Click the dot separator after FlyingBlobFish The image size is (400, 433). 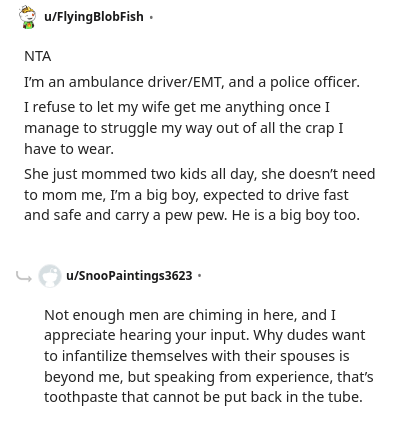[x=151, y=17]
